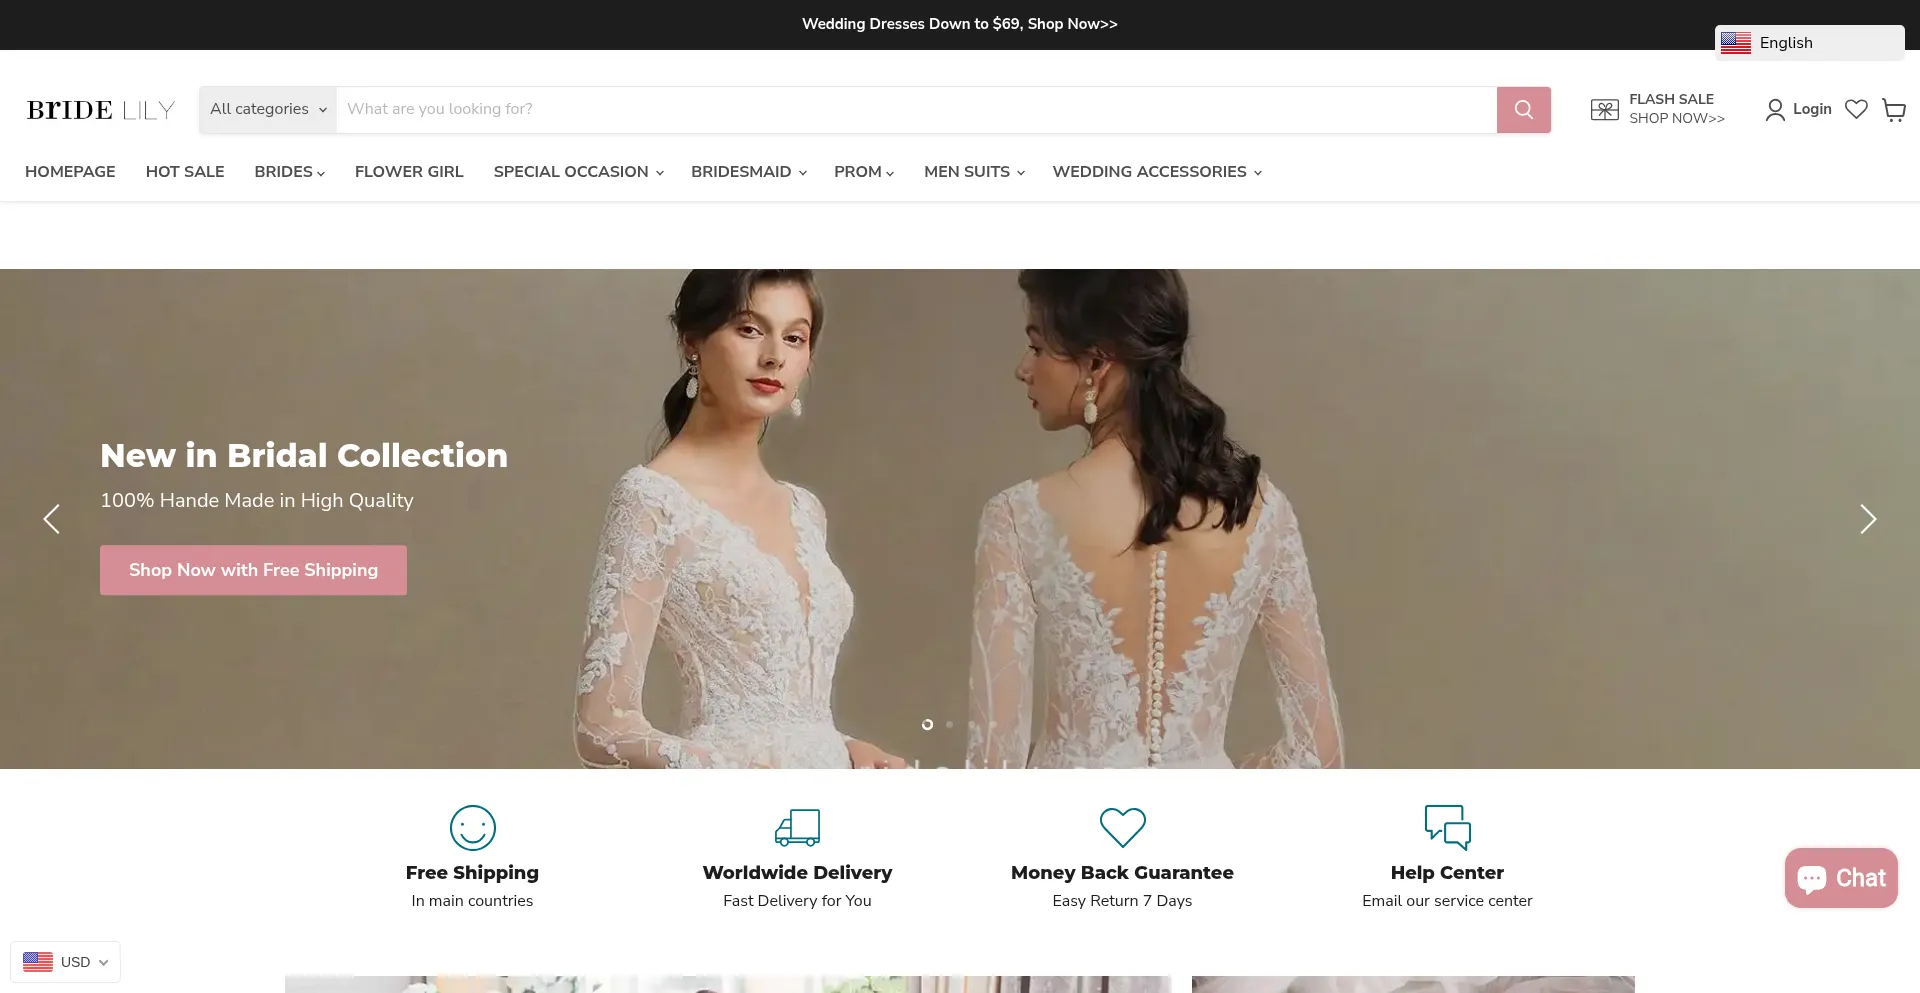The image size is (1920, 993).
Task: Focus the product search input field
Action: coord(915,110)
